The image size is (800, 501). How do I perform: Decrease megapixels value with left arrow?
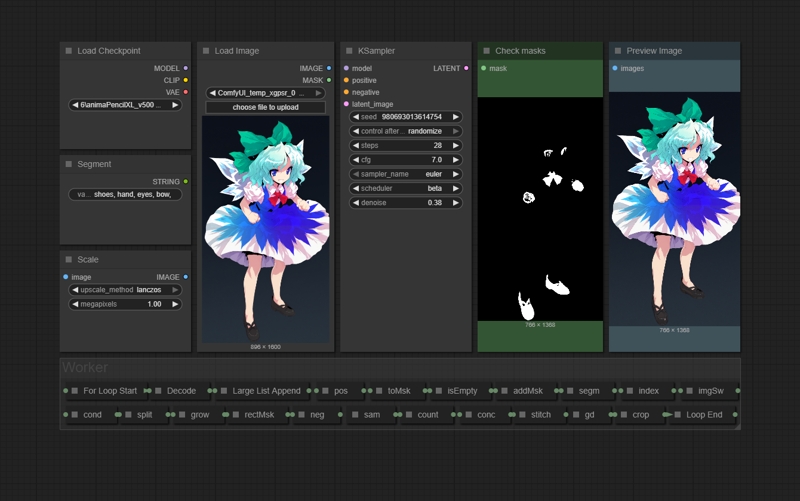tap(76, 304)
